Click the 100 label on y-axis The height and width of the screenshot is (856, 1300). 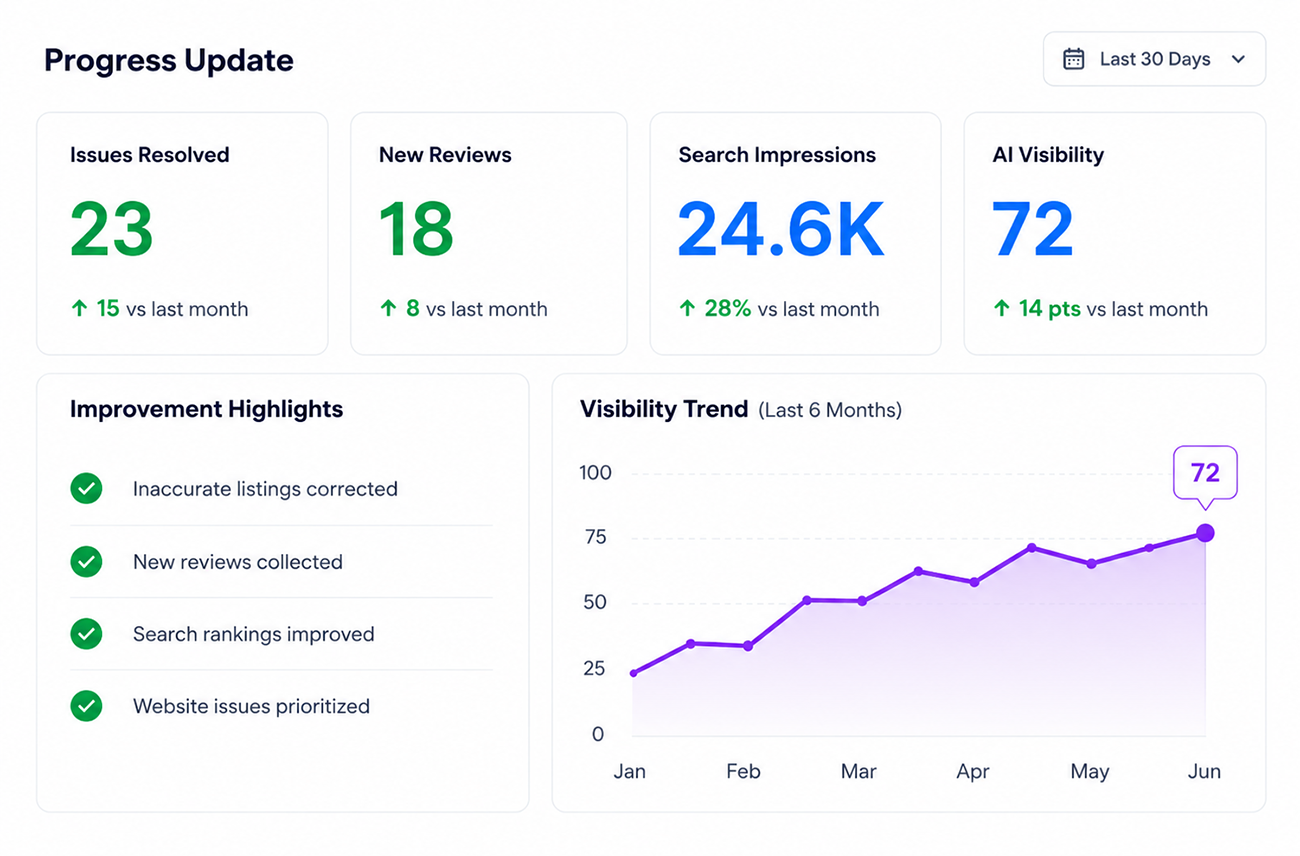(595, 473)
